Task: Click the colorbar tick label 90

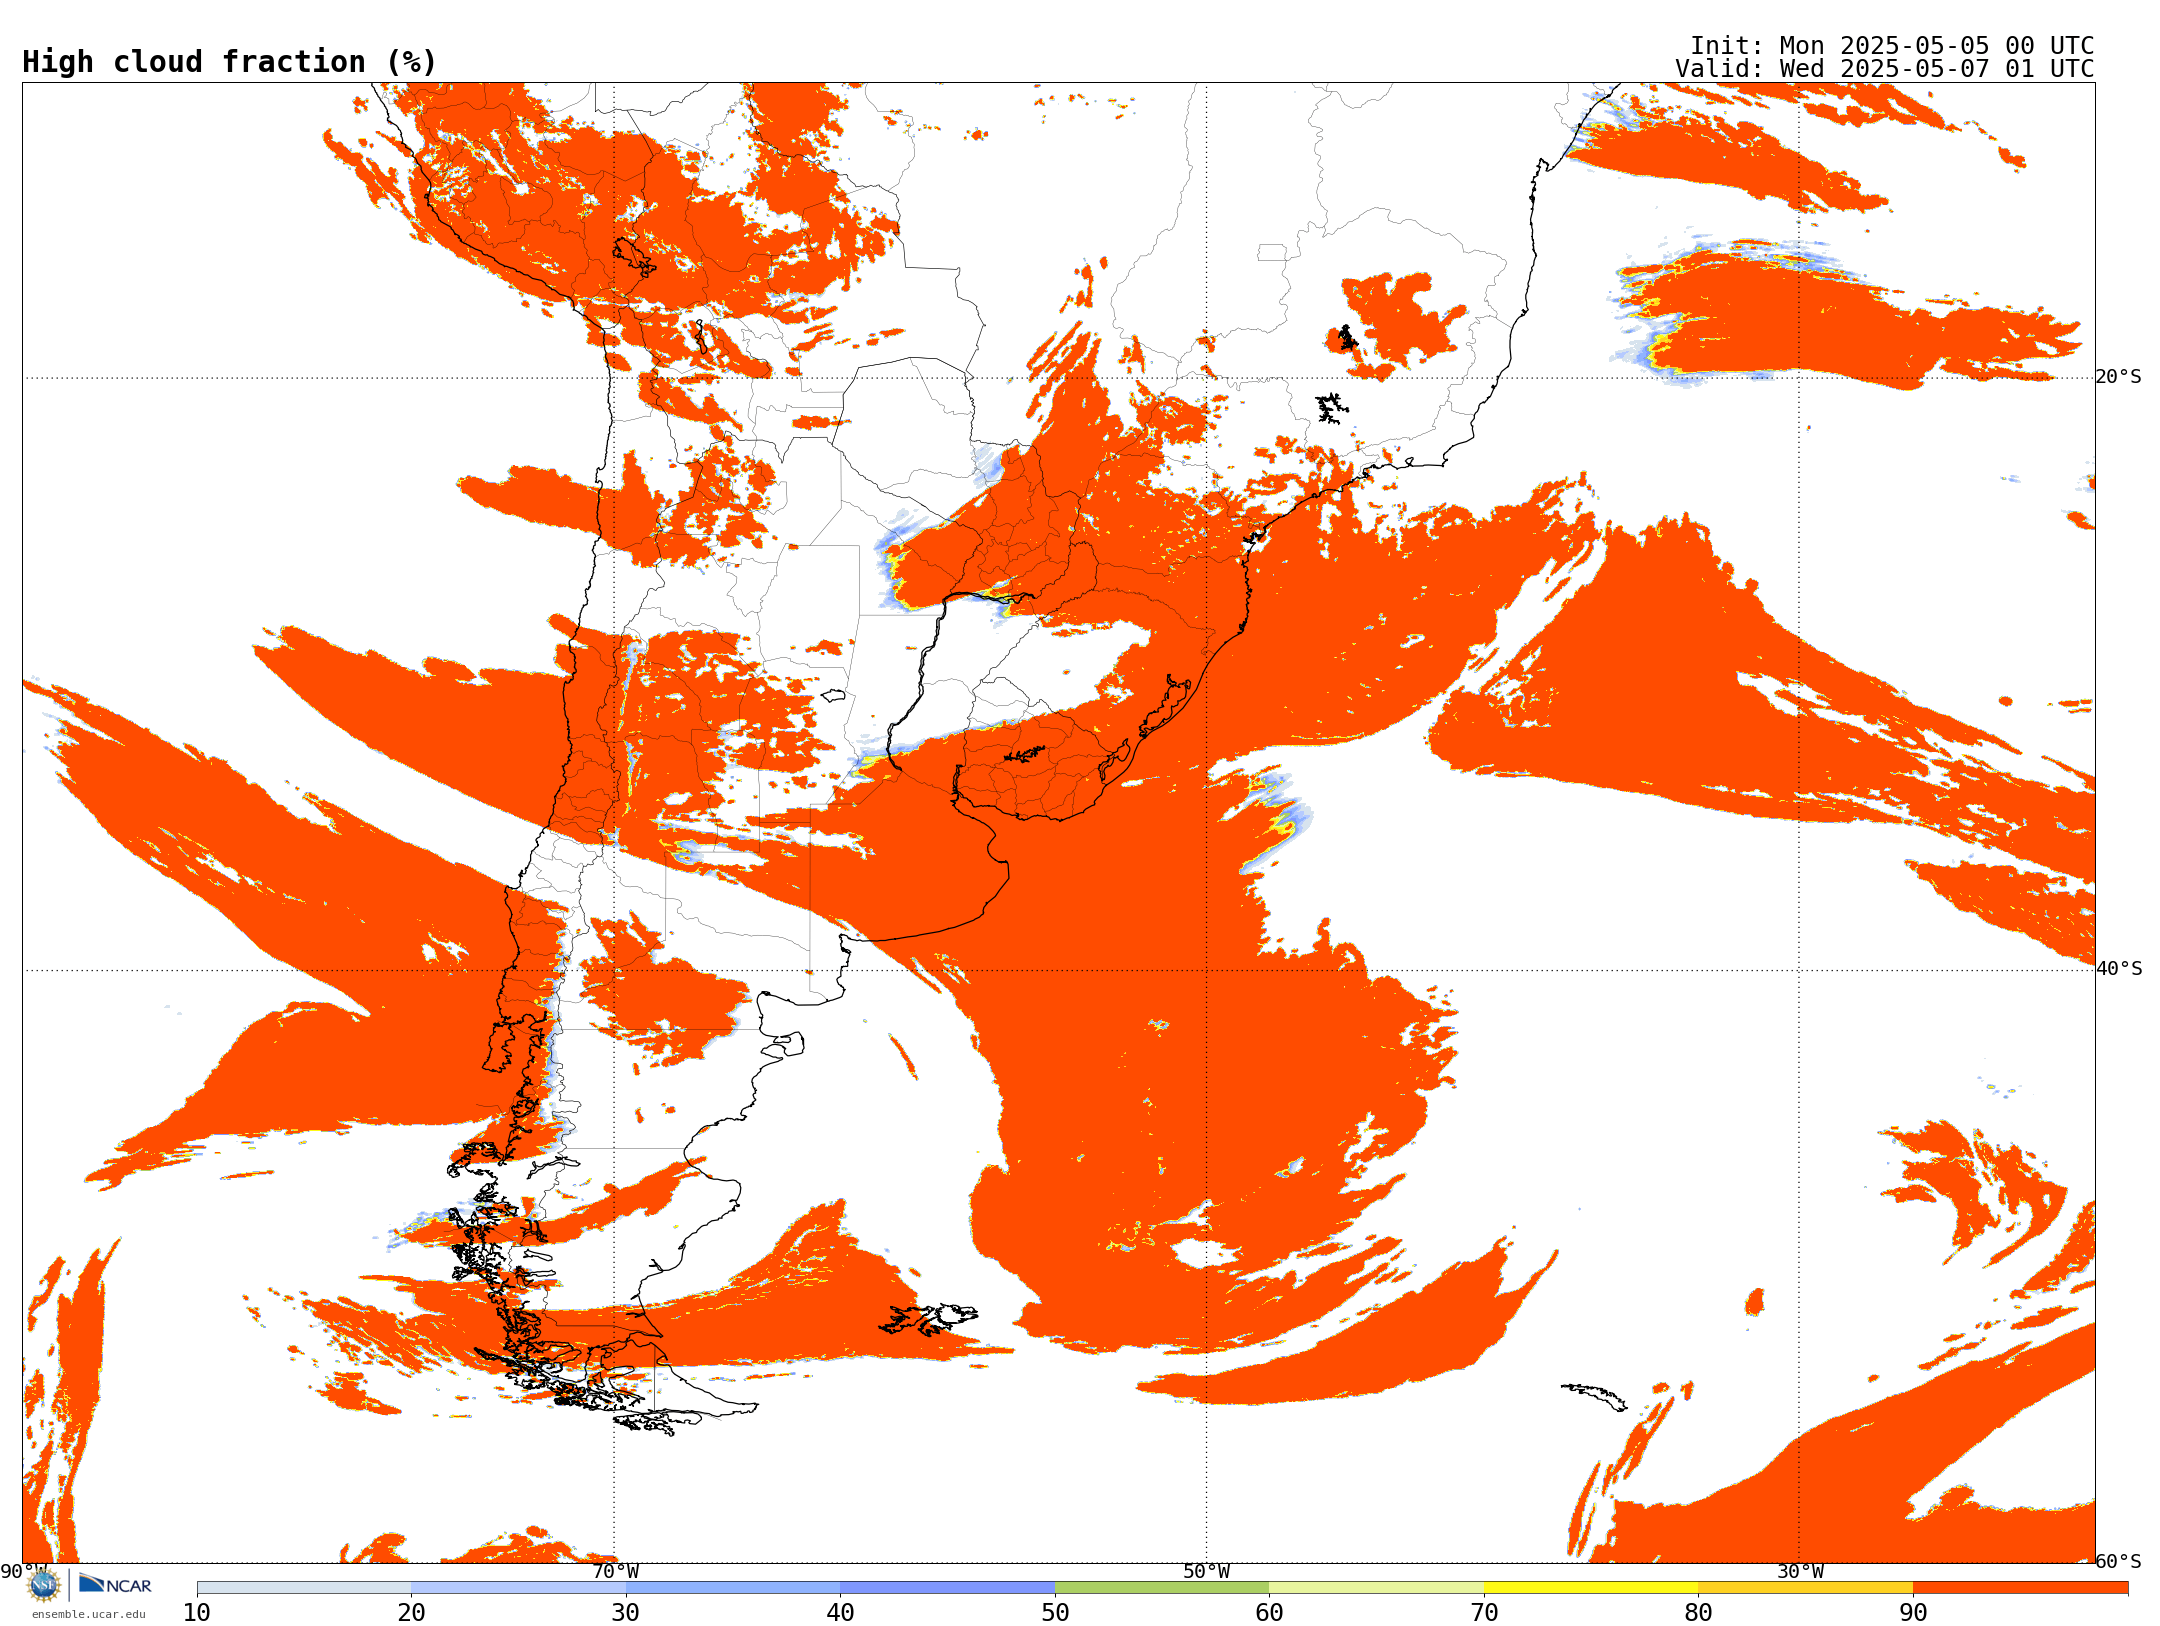Action: (1913, 1613)
